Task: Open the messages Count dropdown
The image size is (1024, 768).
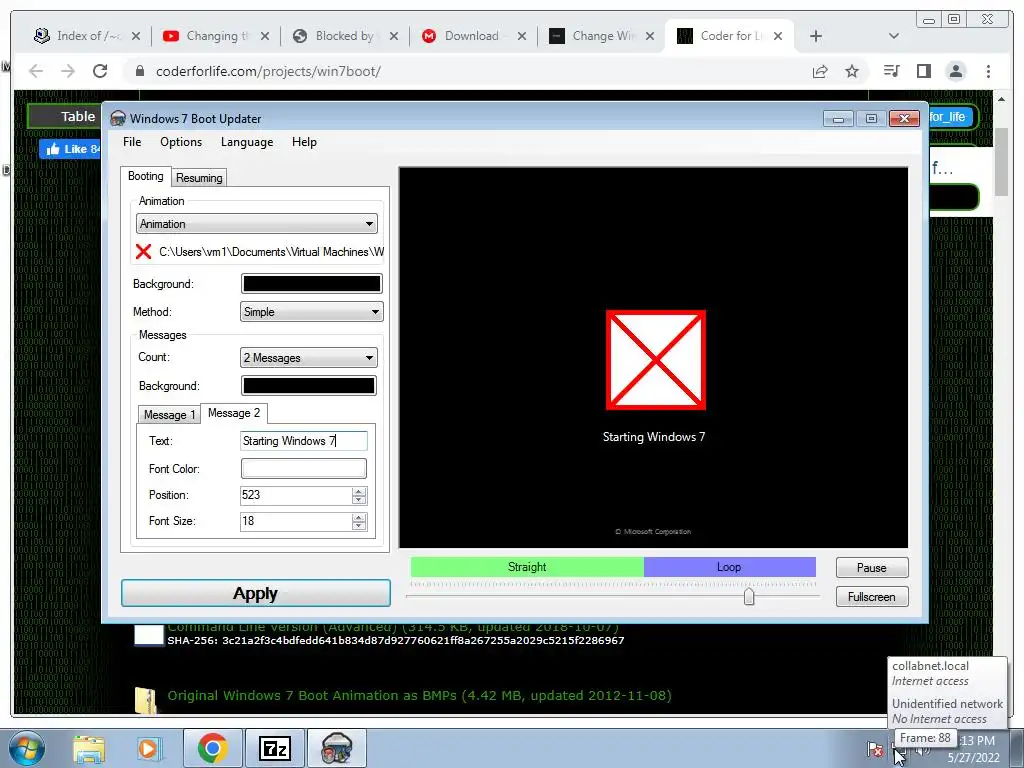Action: pos(308,357)
